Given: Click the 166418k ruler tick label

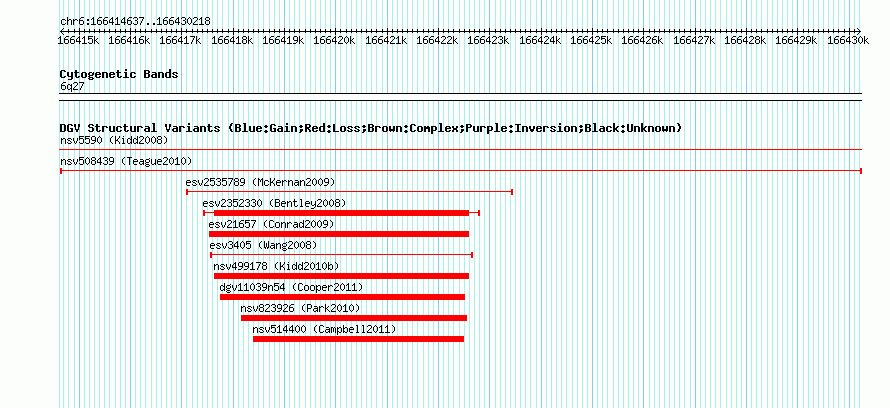Looking at the screenshot, I should 232,40.
